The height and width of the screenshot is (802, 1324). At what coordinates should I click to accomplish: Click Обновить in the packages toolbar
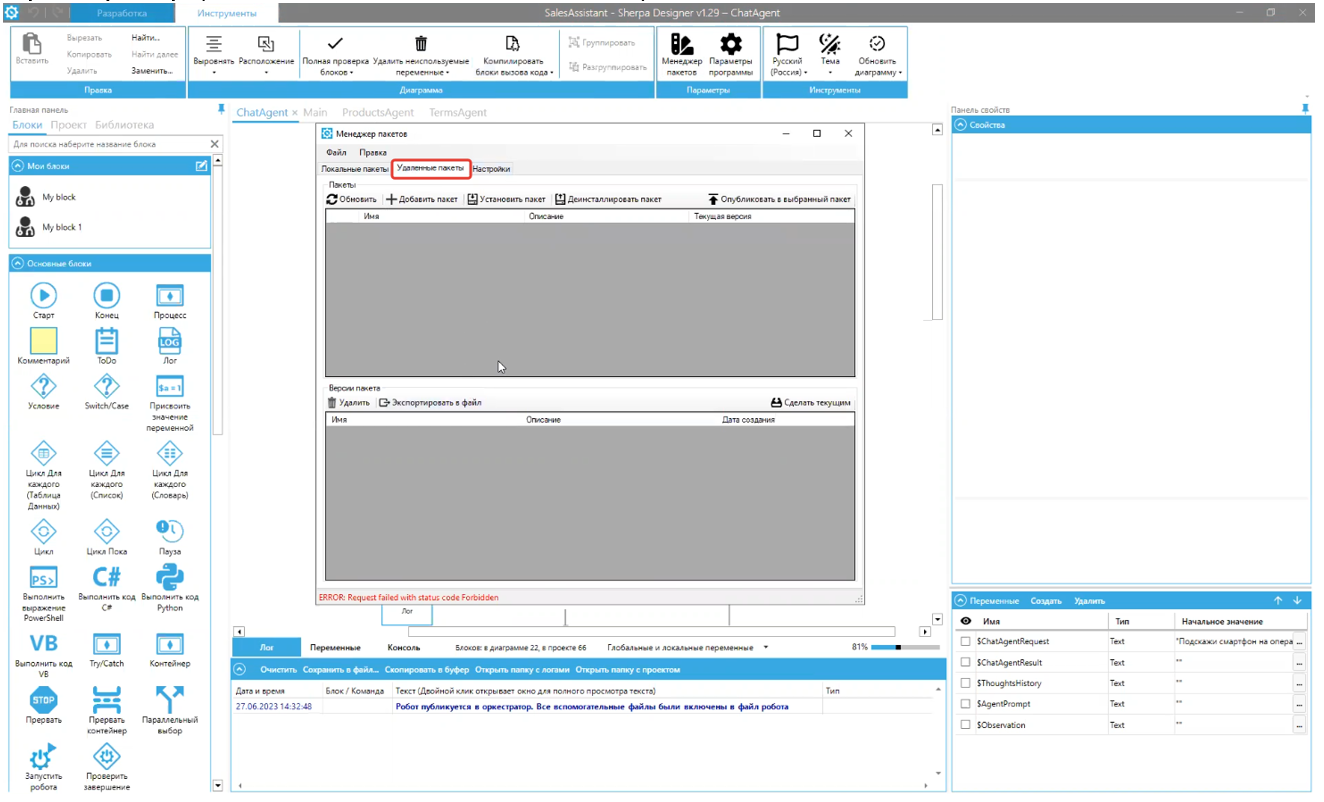pos(352,199)
